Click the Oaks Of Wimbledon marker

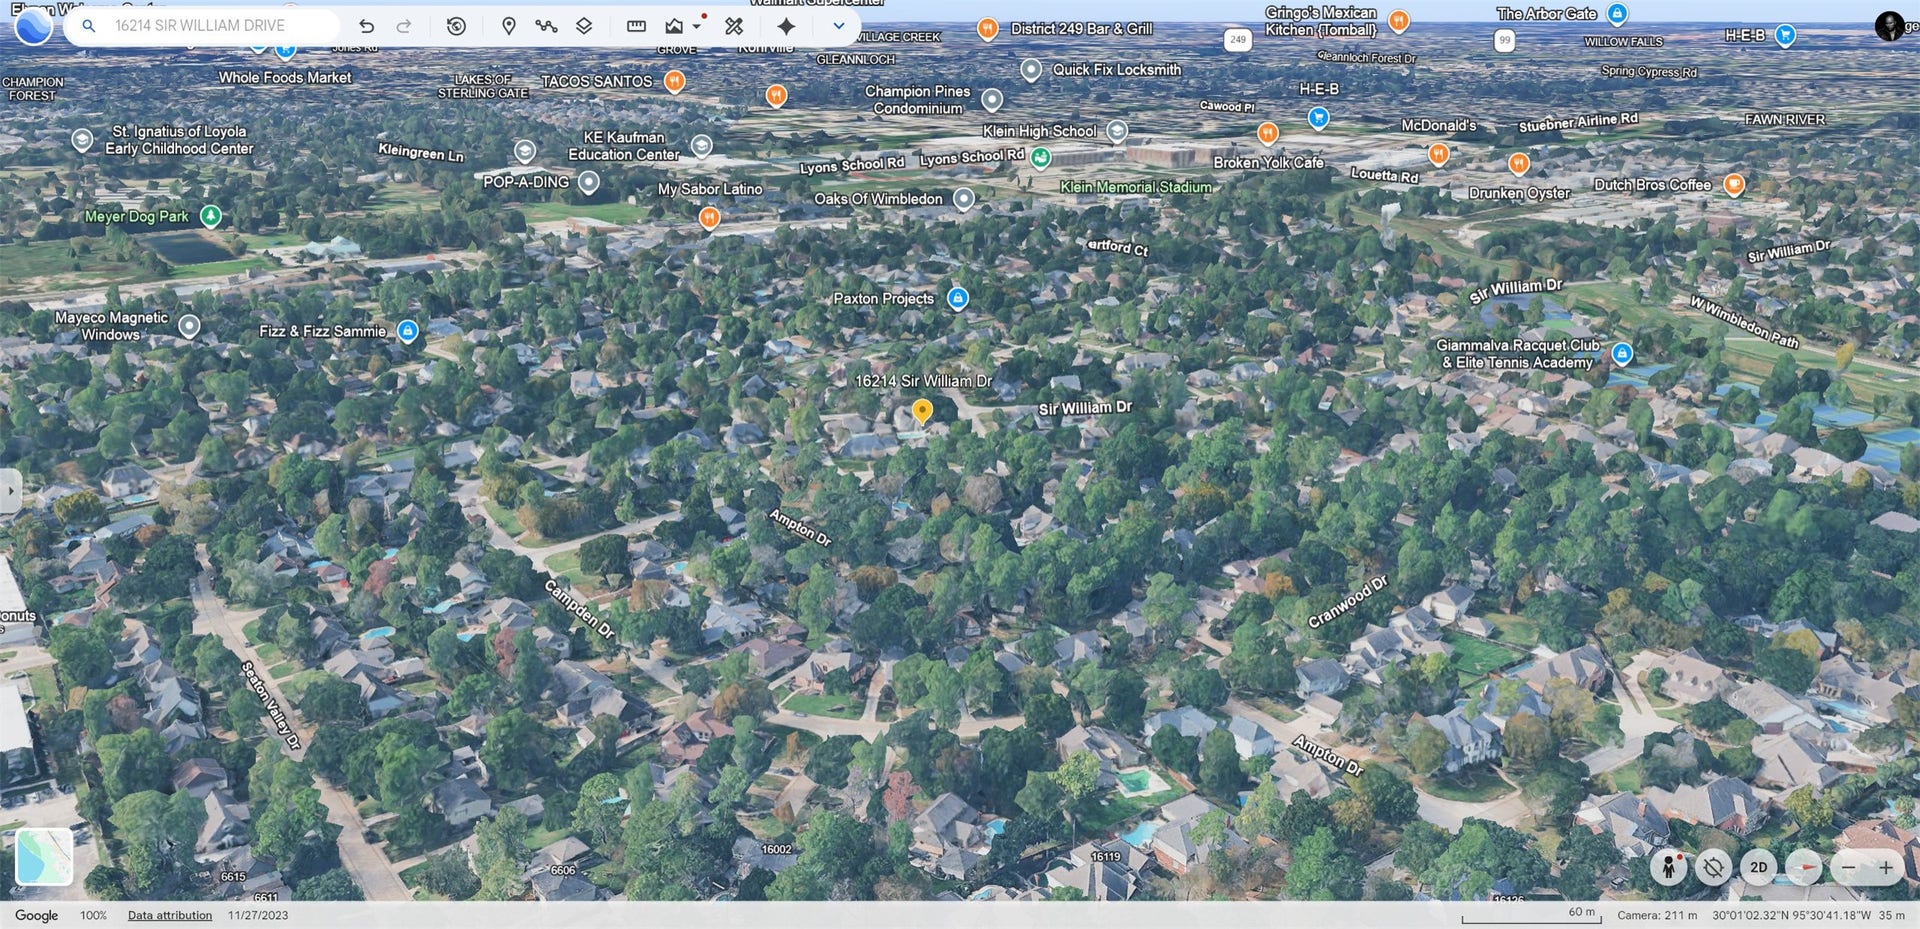coord(963,198)
